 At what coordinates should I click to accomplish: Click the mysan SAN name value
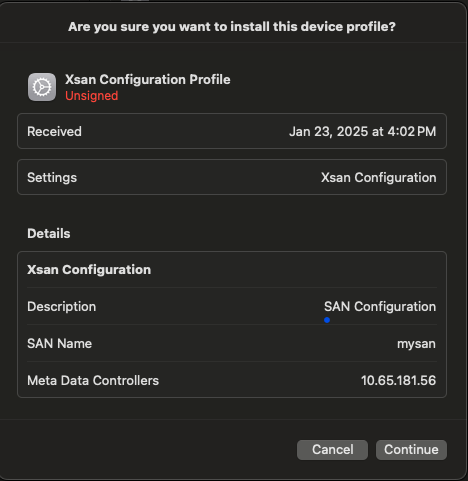[x=416, y=344]
